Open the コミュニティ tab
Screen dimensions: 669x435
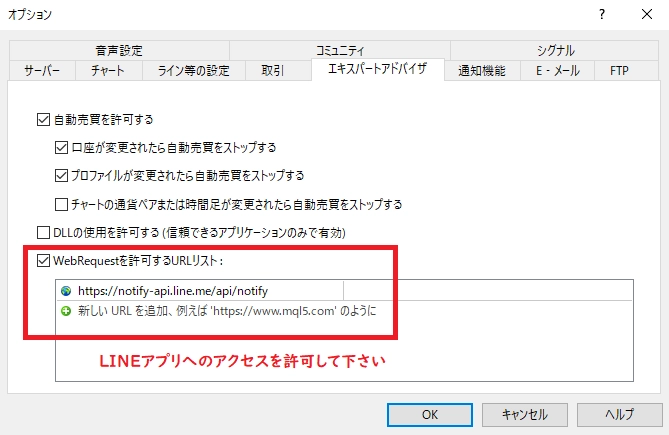[340, 50]
